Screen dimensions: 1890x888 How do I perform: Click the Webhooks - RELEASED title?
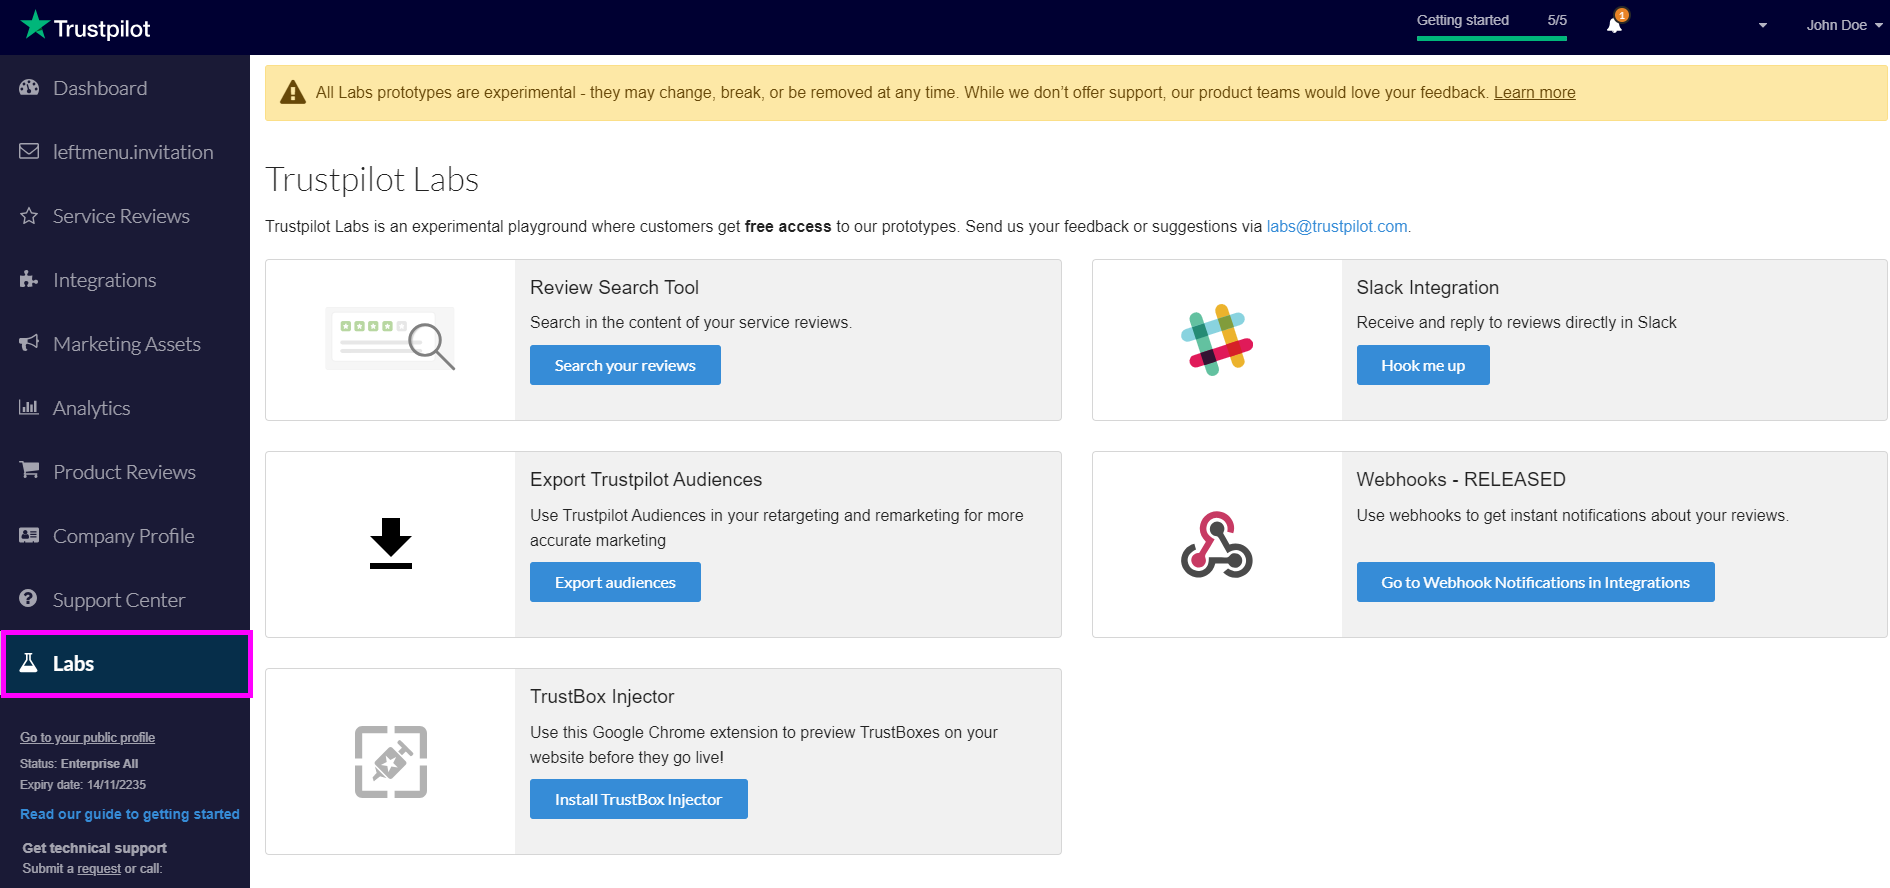tap(1460, 479)
